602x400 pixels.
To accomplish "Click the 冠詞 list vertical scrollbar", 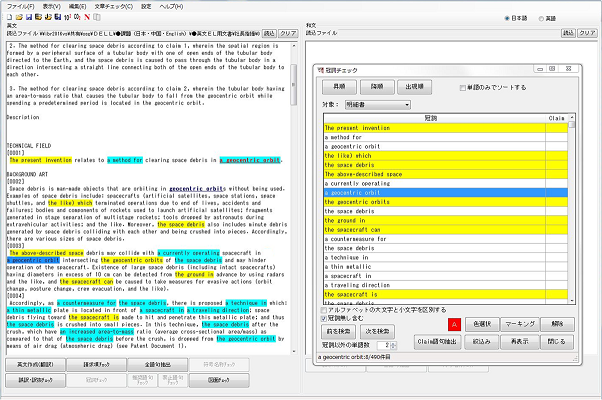I will (x=572, y=209).
